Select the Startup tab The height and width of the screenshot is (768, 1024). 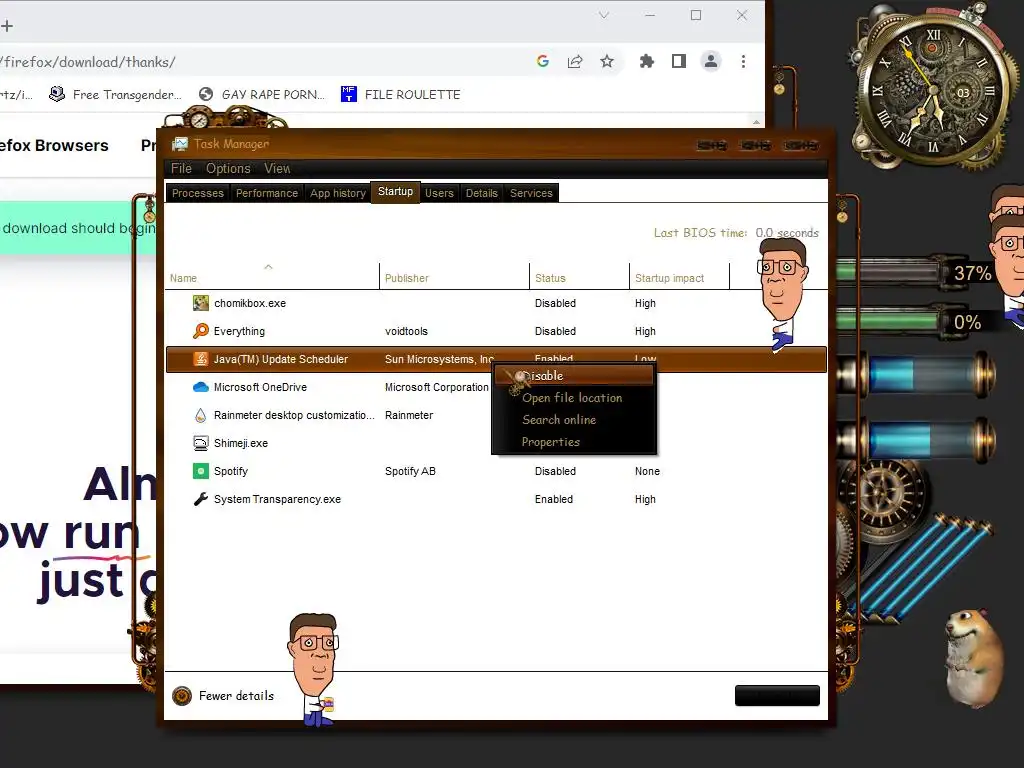[396, 192]
